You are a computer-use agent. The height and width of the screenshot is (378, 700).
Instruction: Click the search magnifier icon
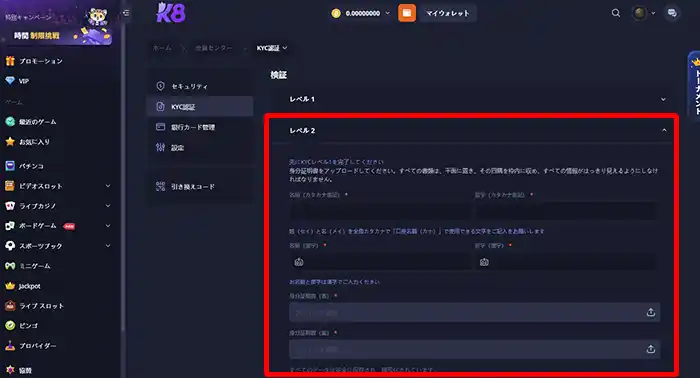(x=616, y=13)
